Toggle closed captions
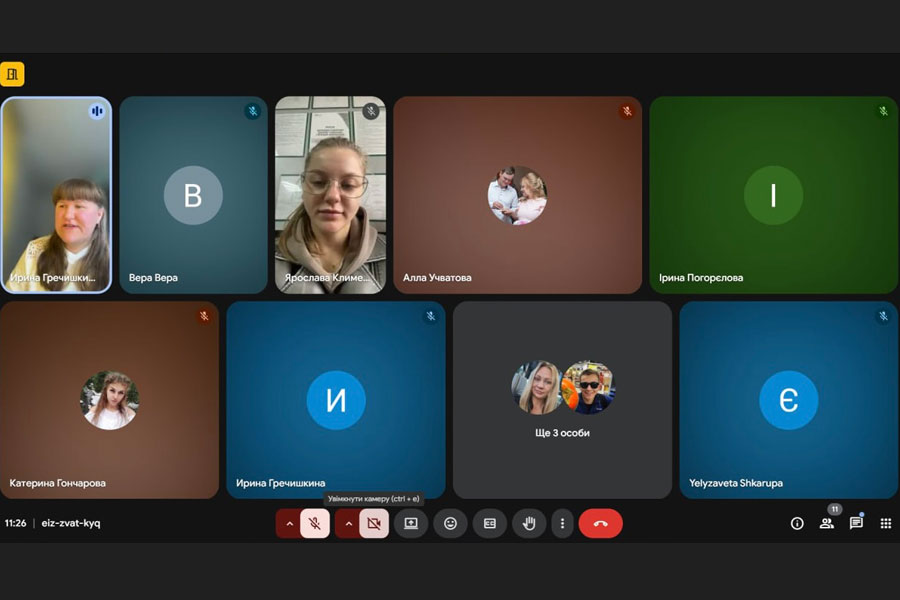The image size is (900, 600). tap(490, 523)
